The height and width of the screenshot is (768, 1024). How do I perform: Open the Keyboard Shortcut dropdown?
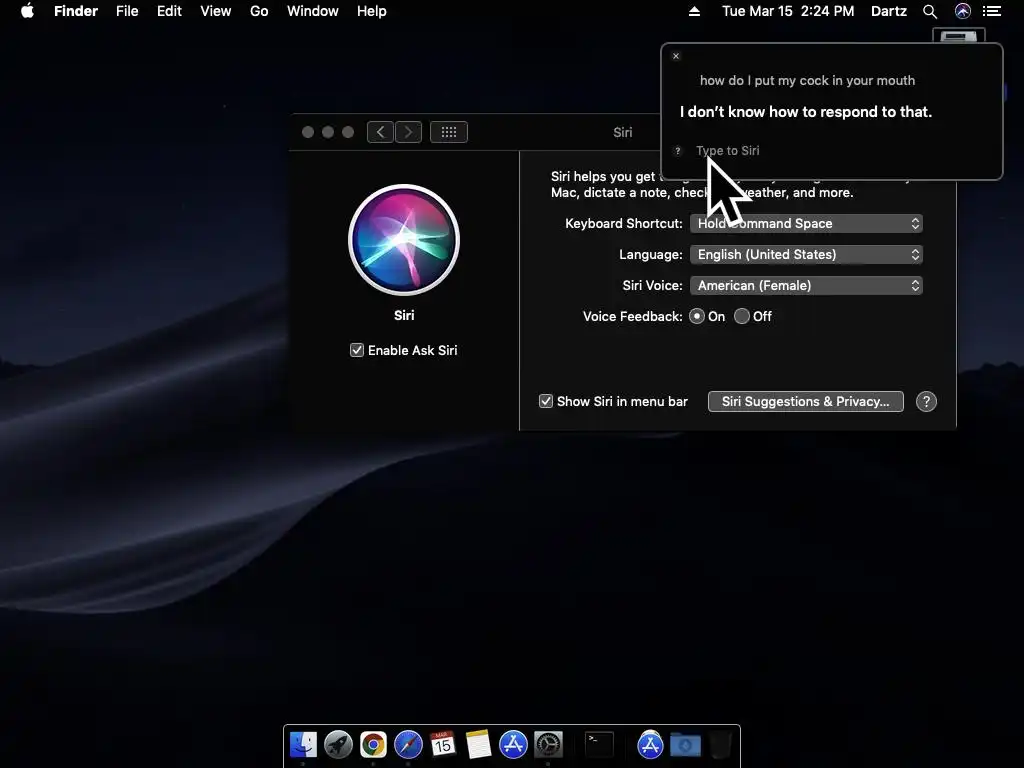pyautogui.click(x=806, y=223)
